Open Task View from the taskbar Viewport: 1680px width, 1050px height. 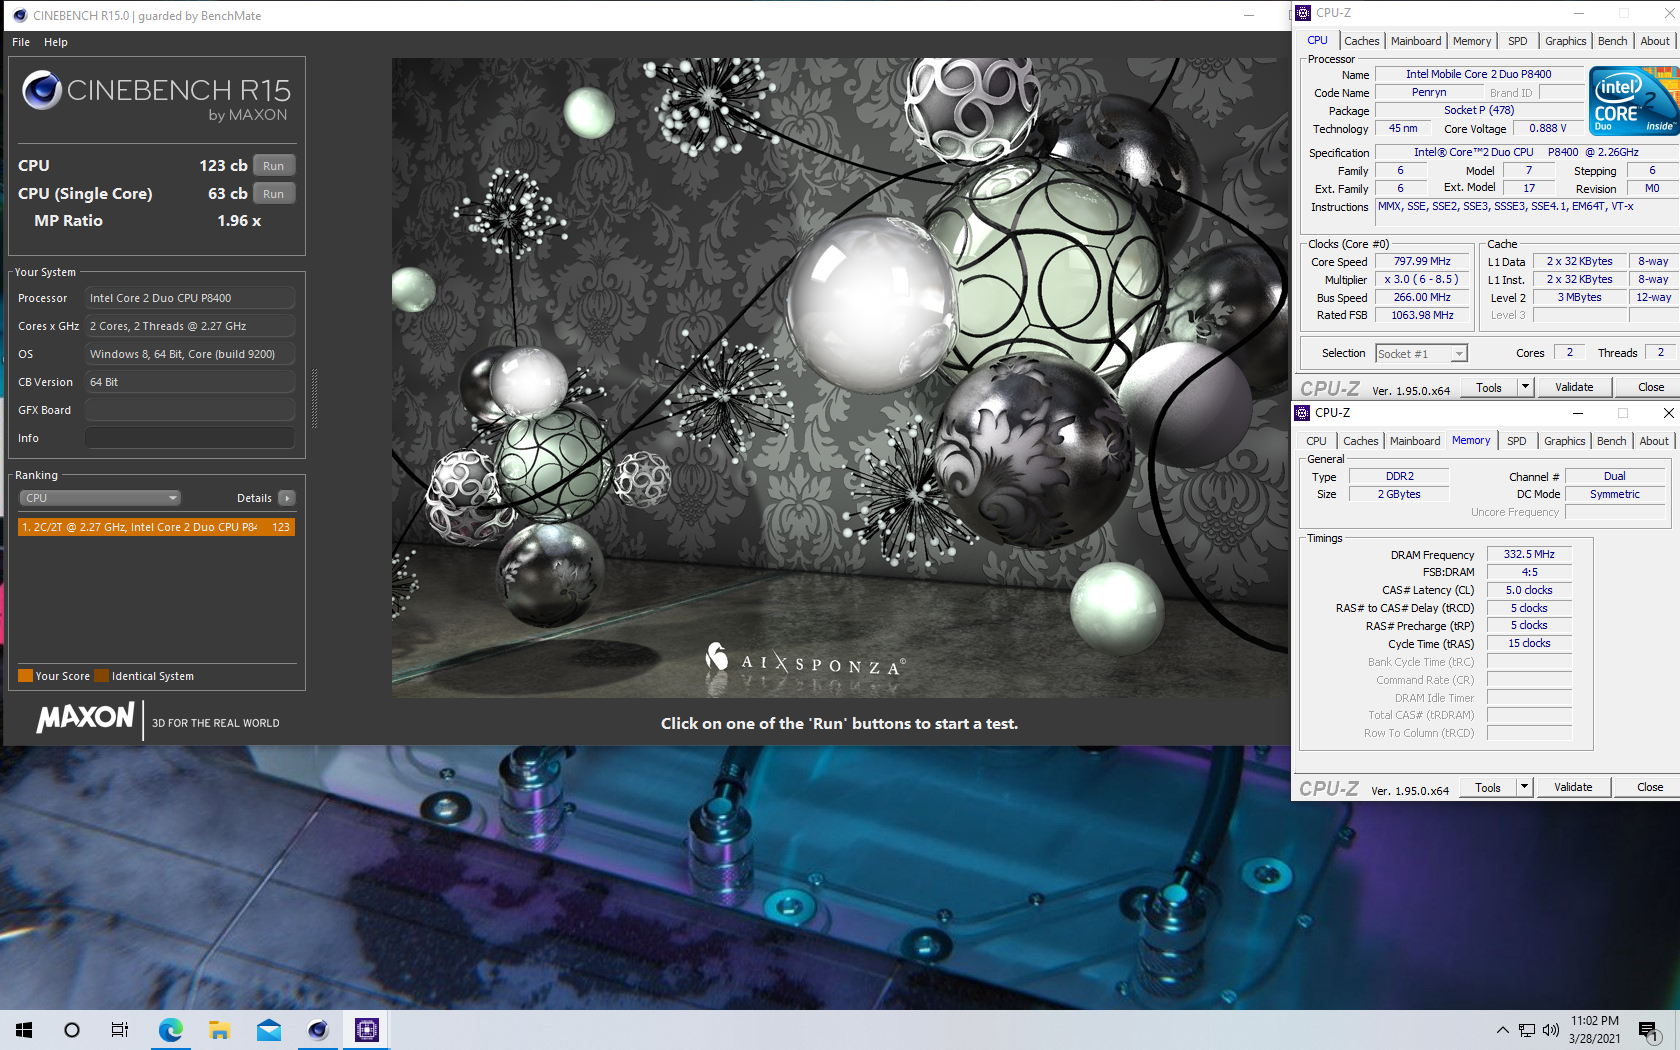(x=120, y=1030)
